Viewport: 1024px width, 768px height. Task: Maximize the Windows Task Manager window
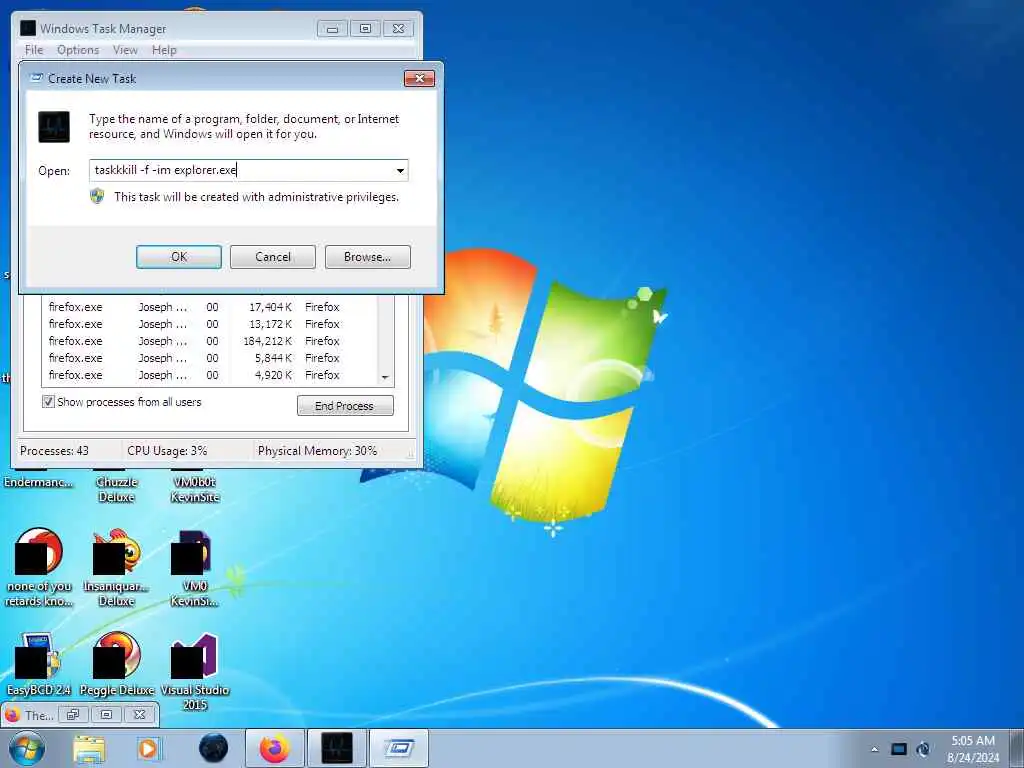pyautogui.click(x=366, y=29)
